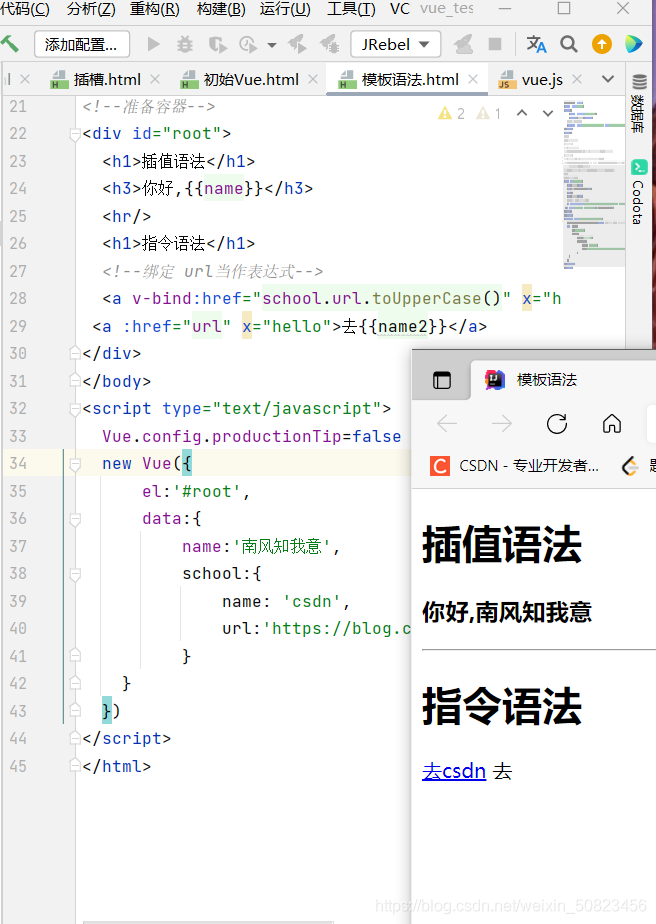Open the profiler dropdown arrow
The image size is (656, 924).
pyautogui.click(x=272, y=45)
